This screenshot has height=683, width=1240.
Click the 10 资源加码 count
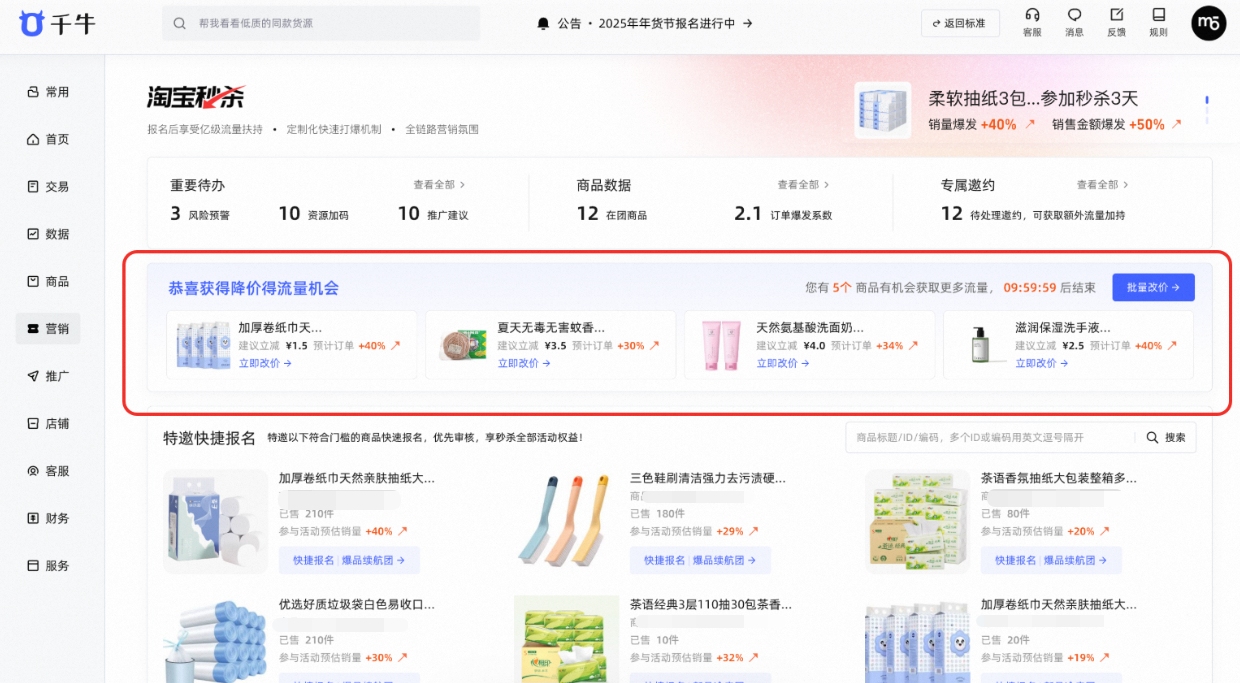[313, 213]
